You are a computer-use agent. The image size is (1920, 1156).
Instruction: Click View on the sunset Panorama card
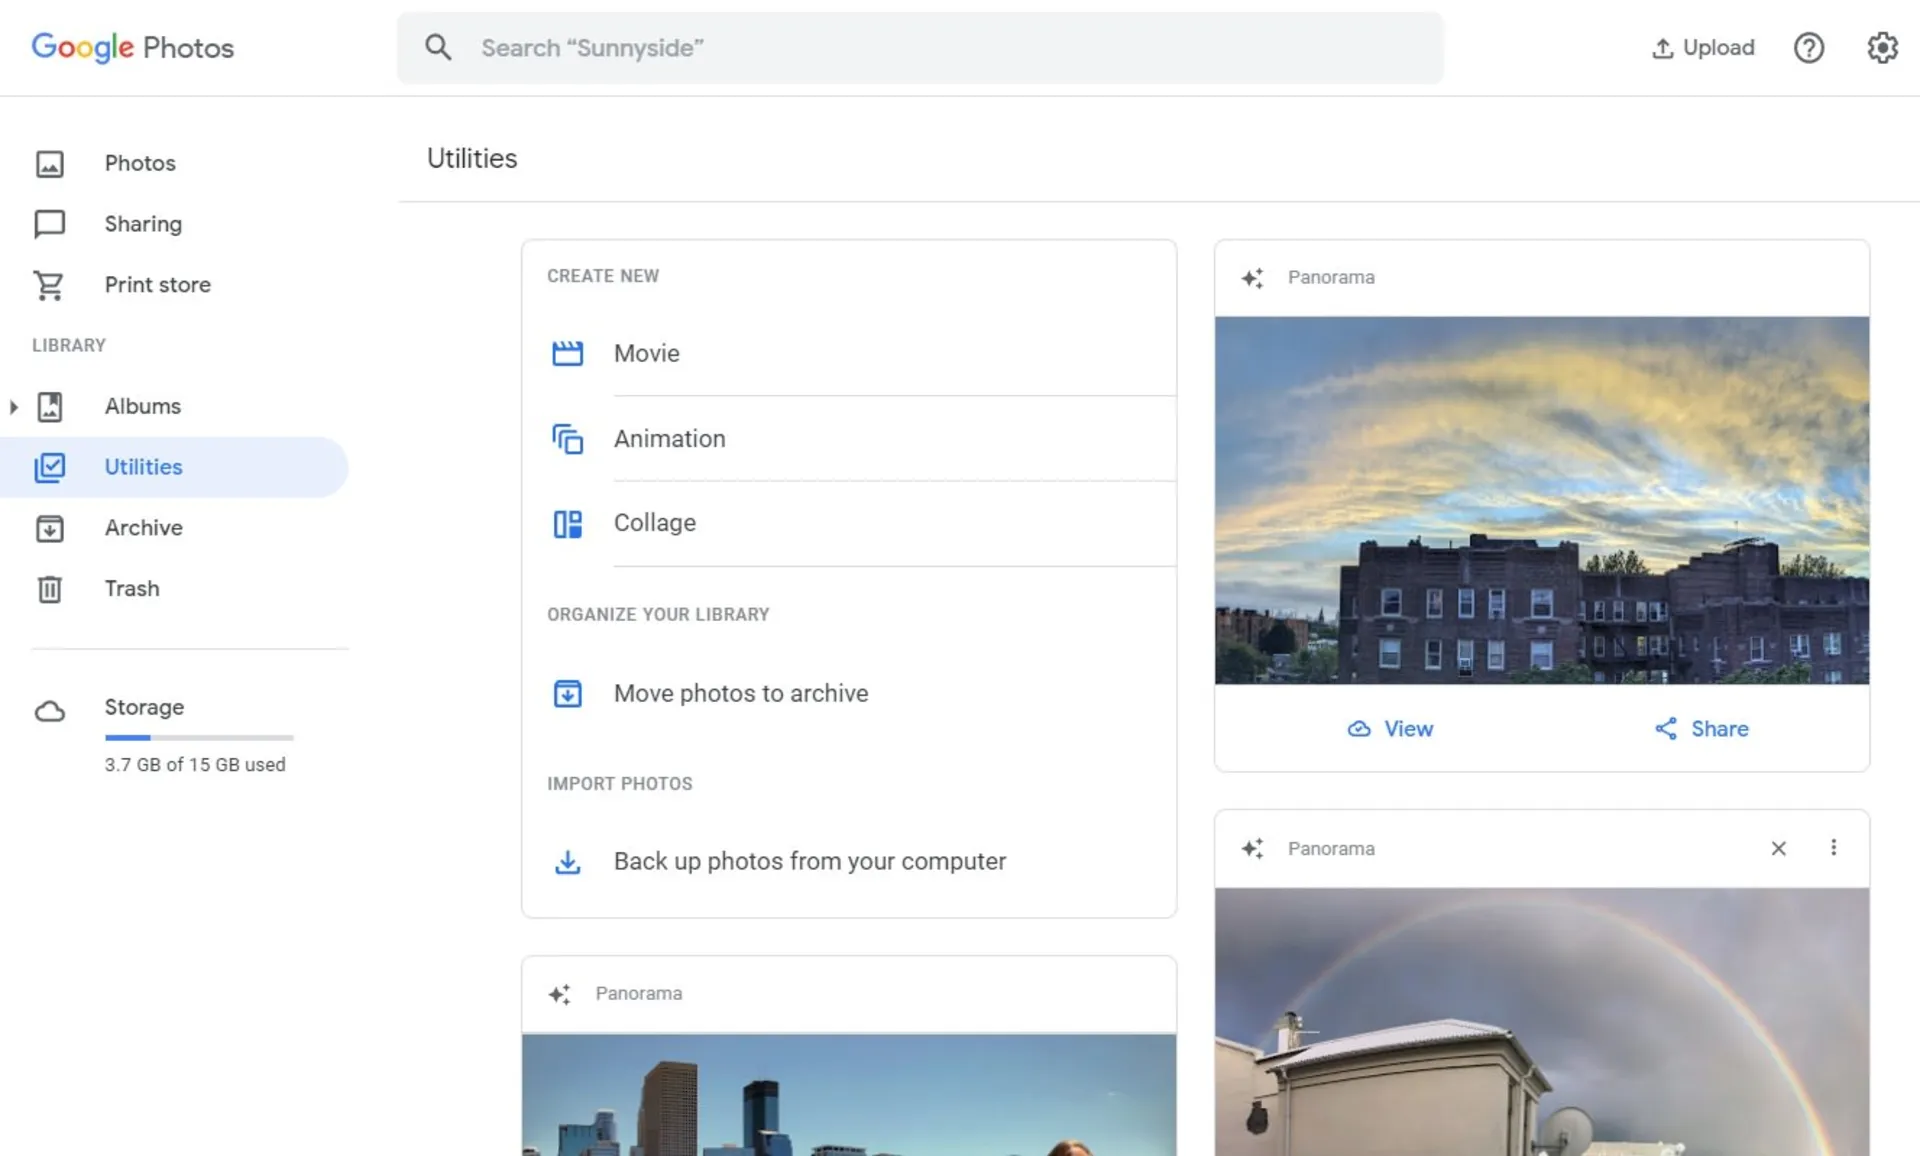click(x=1389, y=729)
